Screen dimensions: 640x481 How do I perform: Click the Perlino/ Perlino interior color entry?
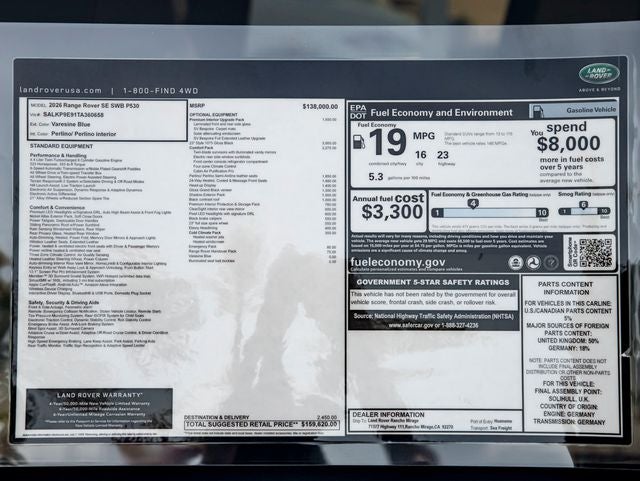[83, 134]
